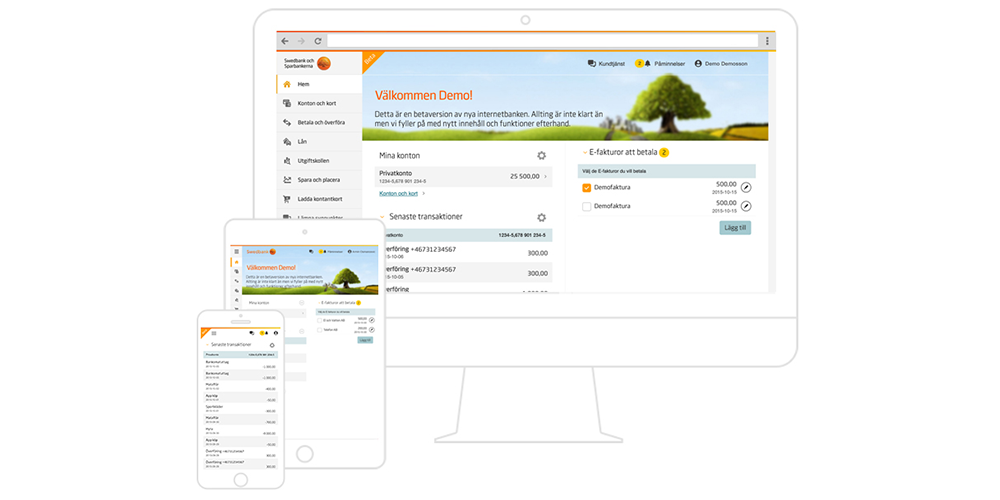Screen dimensions: 1000x500
Task: Click the yellow 2 badge beside Påminnelser
Action: [x=639, y=64]
